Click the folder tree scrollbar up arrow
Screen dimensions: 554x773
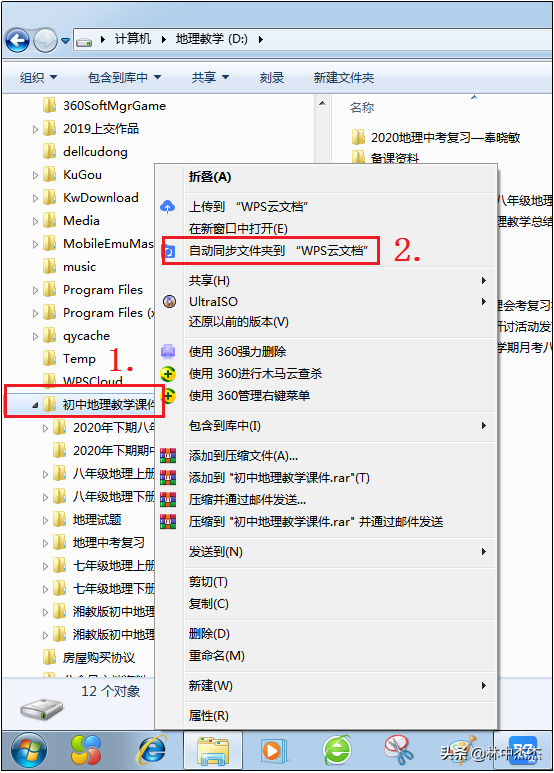[322, 104]
